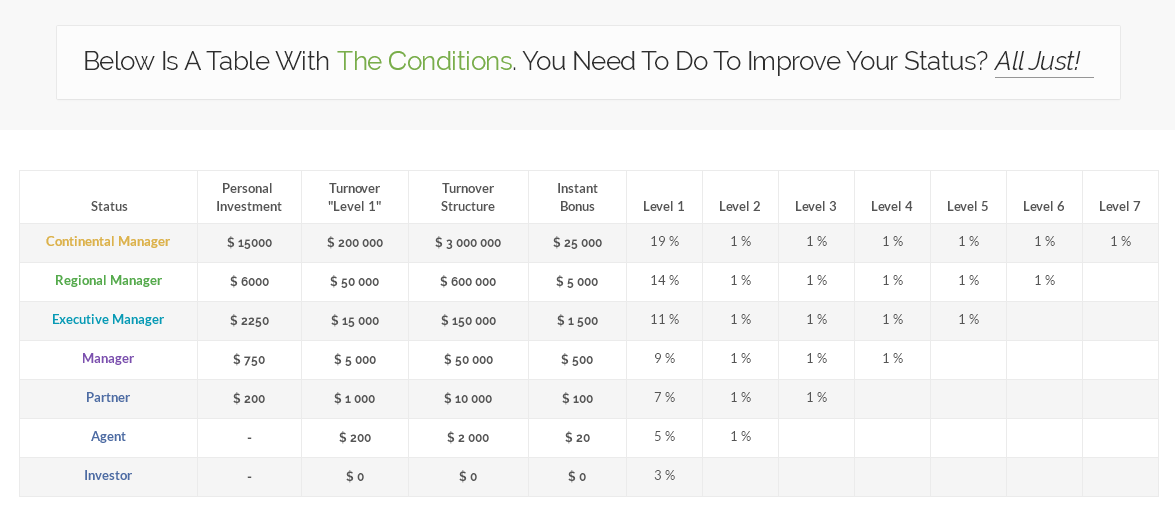
Task: Select the Instant Bonus column header
Action: click(577, 197)
